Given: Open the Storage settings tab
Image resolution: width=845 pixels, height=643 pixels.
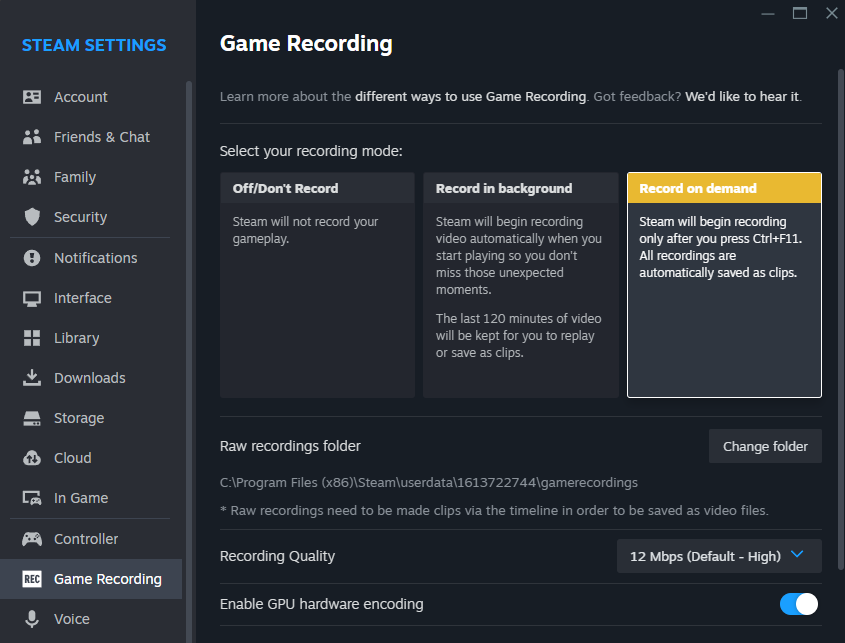Looking at the screenshot, I should [x=79, y=418].
